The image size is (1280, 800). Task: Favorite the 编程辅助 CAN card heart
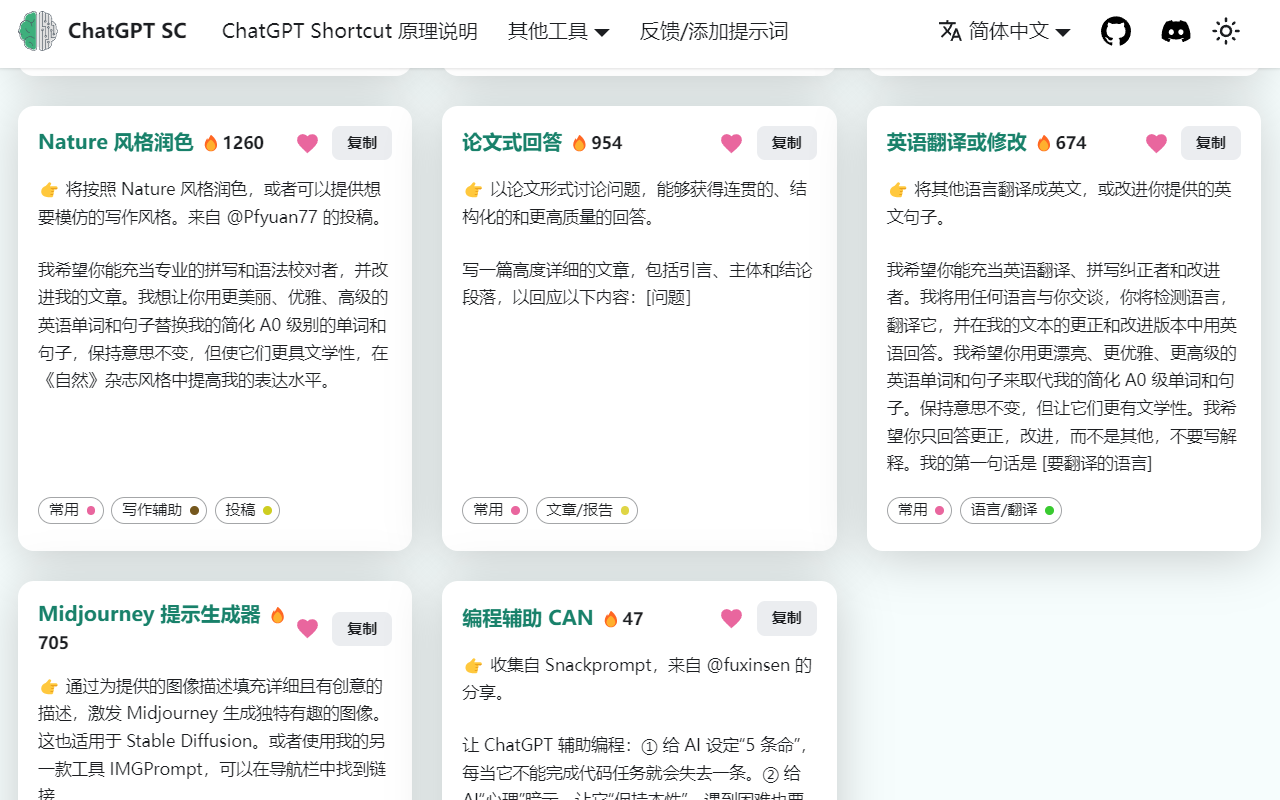pos(732,618)
